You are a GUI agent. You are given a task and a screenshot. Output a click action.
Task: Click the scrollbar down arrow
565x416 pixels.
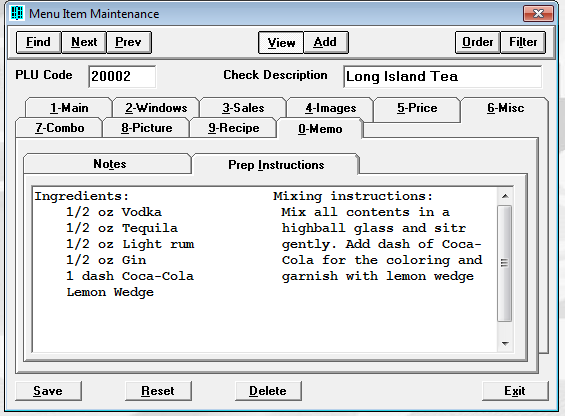pyautogui.click(x=505, y=344)
